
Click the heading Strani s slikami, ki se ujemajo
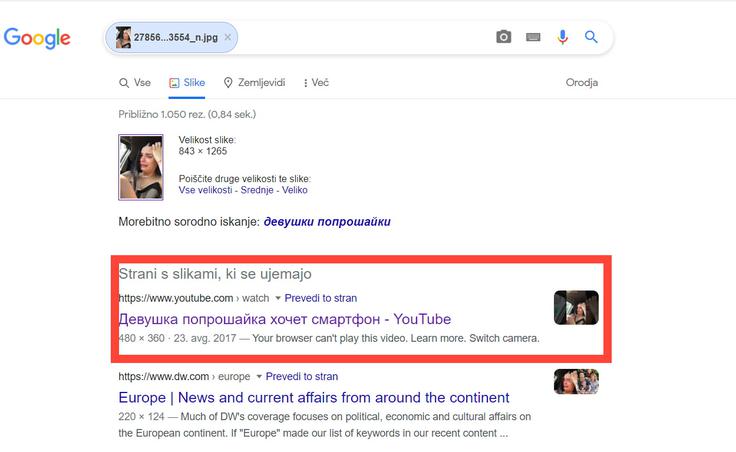pyautogui.click(x=215, y=274)
